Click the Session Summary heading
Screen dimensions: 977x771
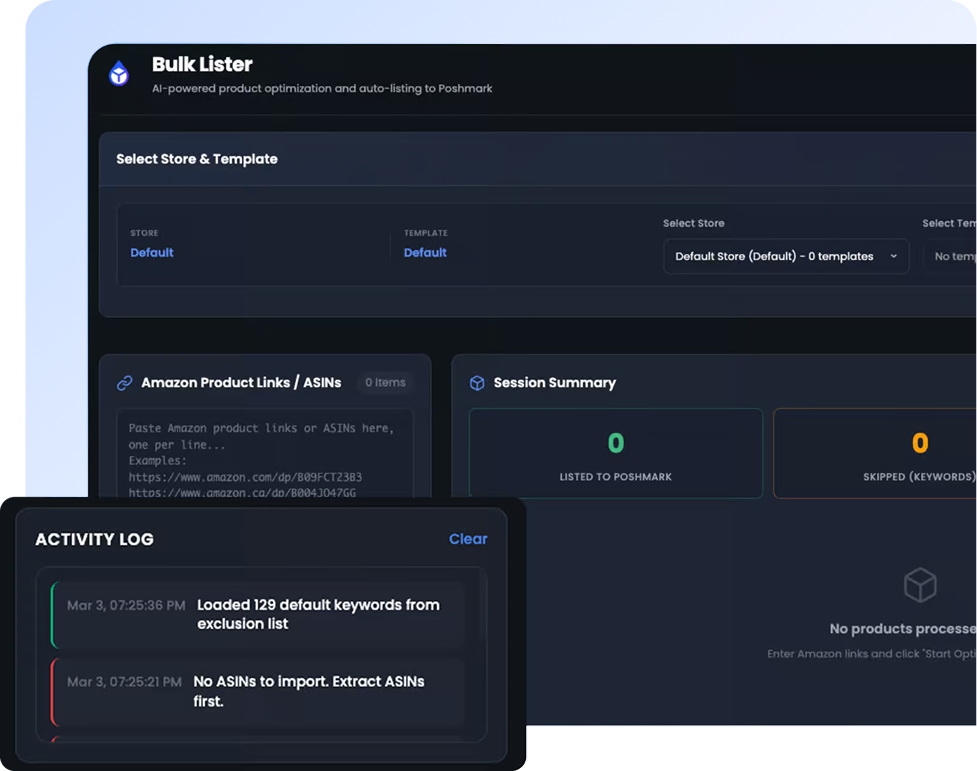pos(554,383)
